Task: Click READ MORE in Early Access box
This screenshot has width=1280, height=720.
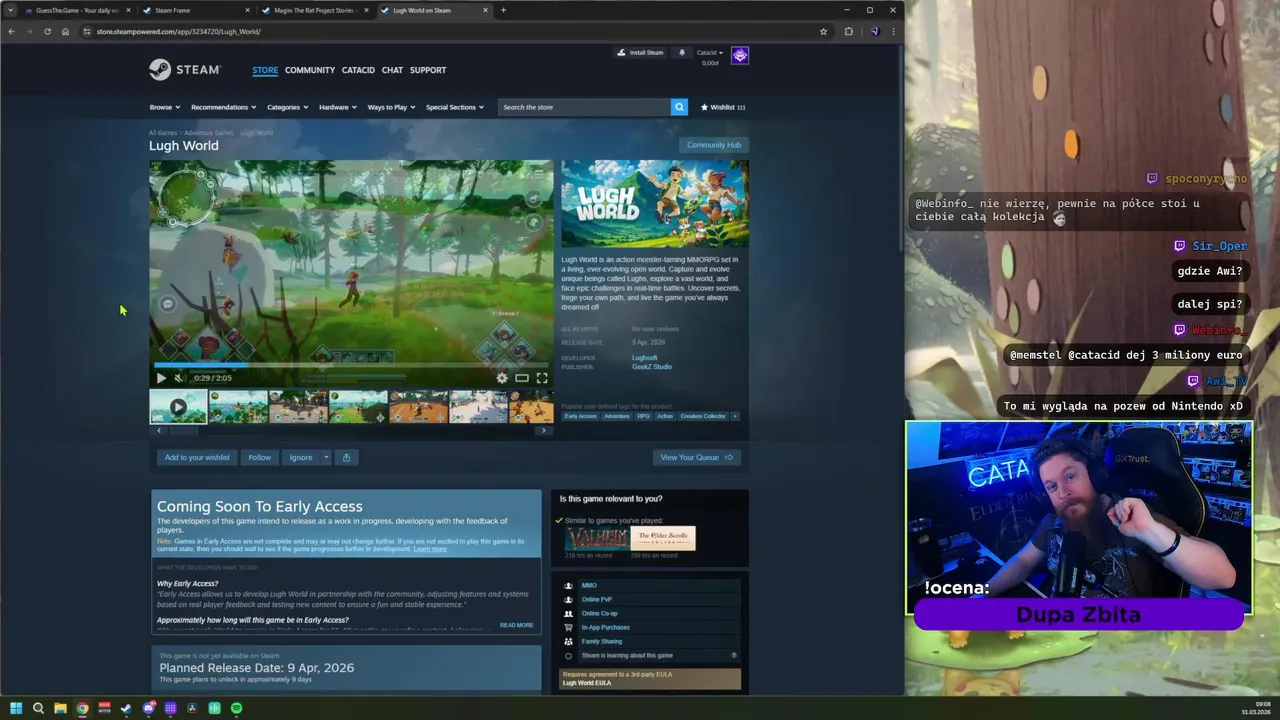Action: coord(516,625)
